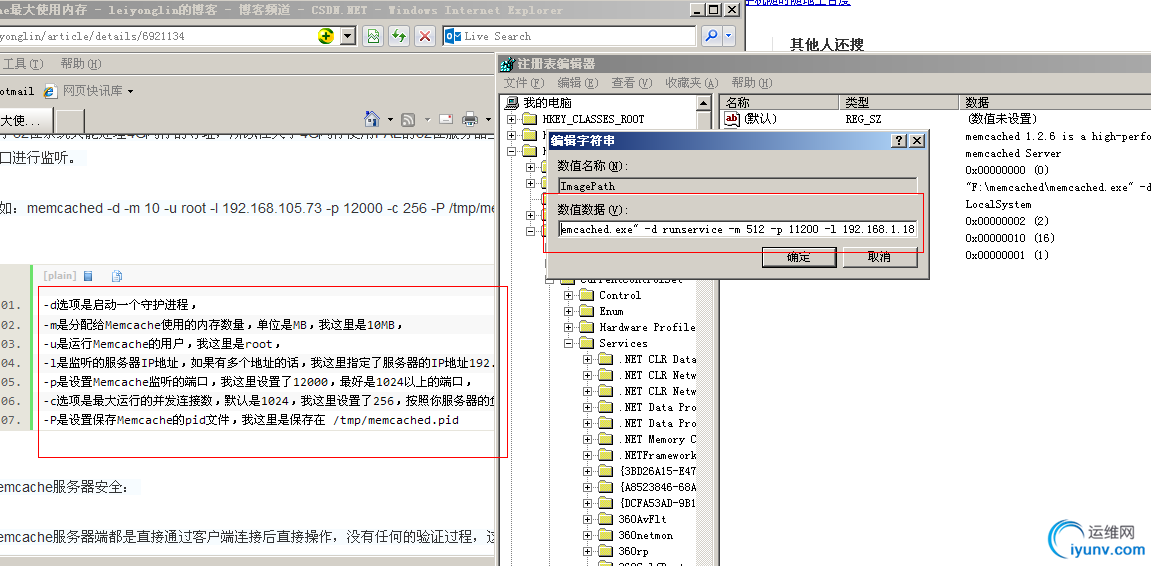Expand the HKEY_CLASSES_ROOT node
This screenshot has width=1151, height=566.
(512, 119)
